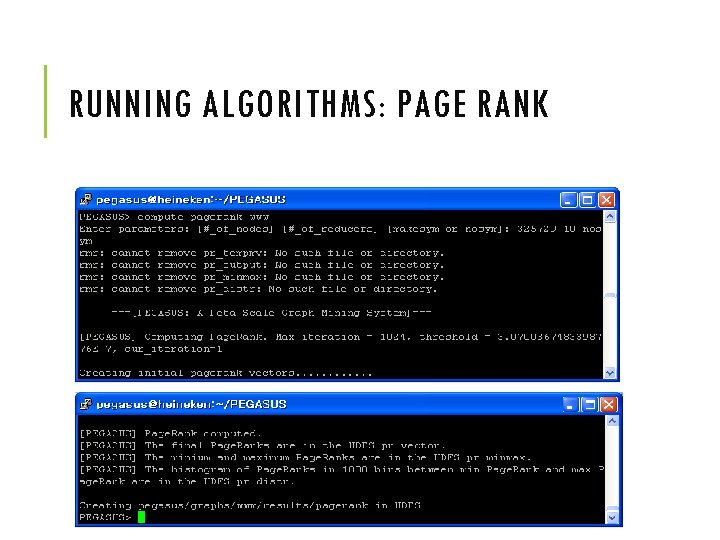Click the upper terminal title text pegasus@heineken

[x=191, y=200]
